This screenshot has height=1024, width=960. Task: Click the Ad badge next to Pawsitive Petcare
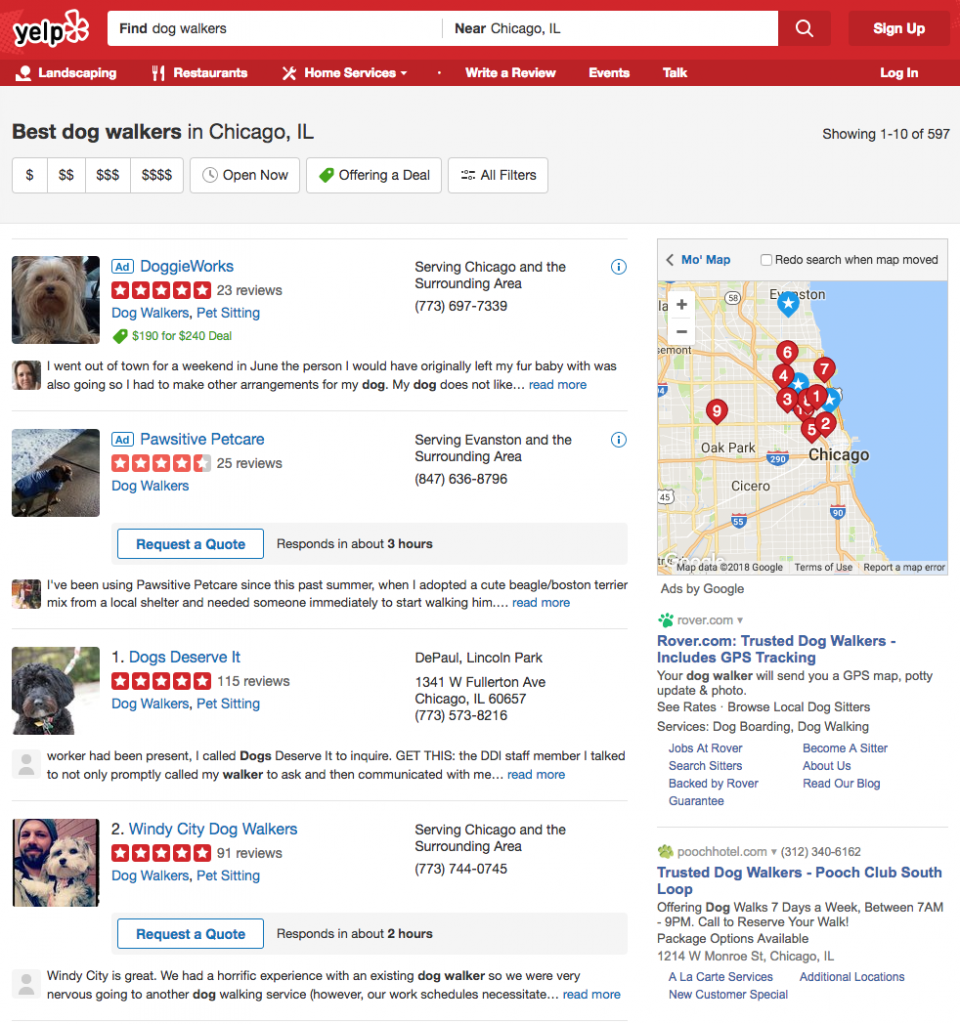[x=122, y=440]
